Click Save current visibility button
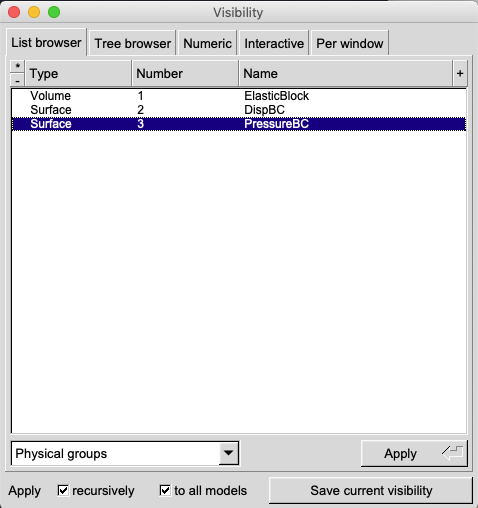 (x=371, y=490)
